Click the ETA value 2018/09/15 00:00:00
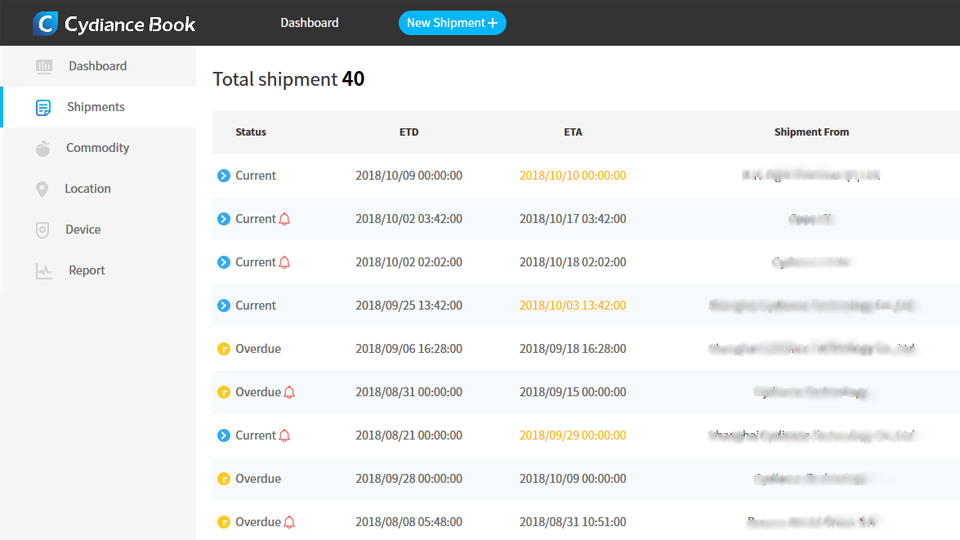Image resolution: width=960 pixels, height=540 pixels. [572, 392]
